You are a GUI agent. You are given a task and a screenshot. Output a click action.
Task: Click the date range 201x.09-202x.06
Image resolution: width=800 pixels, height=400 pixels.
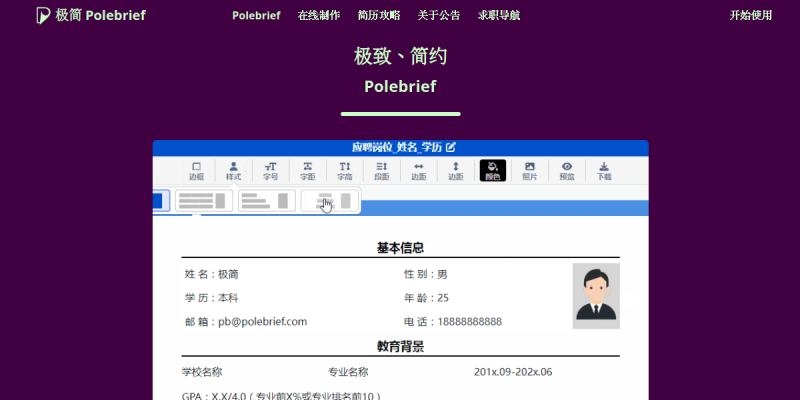pos(513,372)
